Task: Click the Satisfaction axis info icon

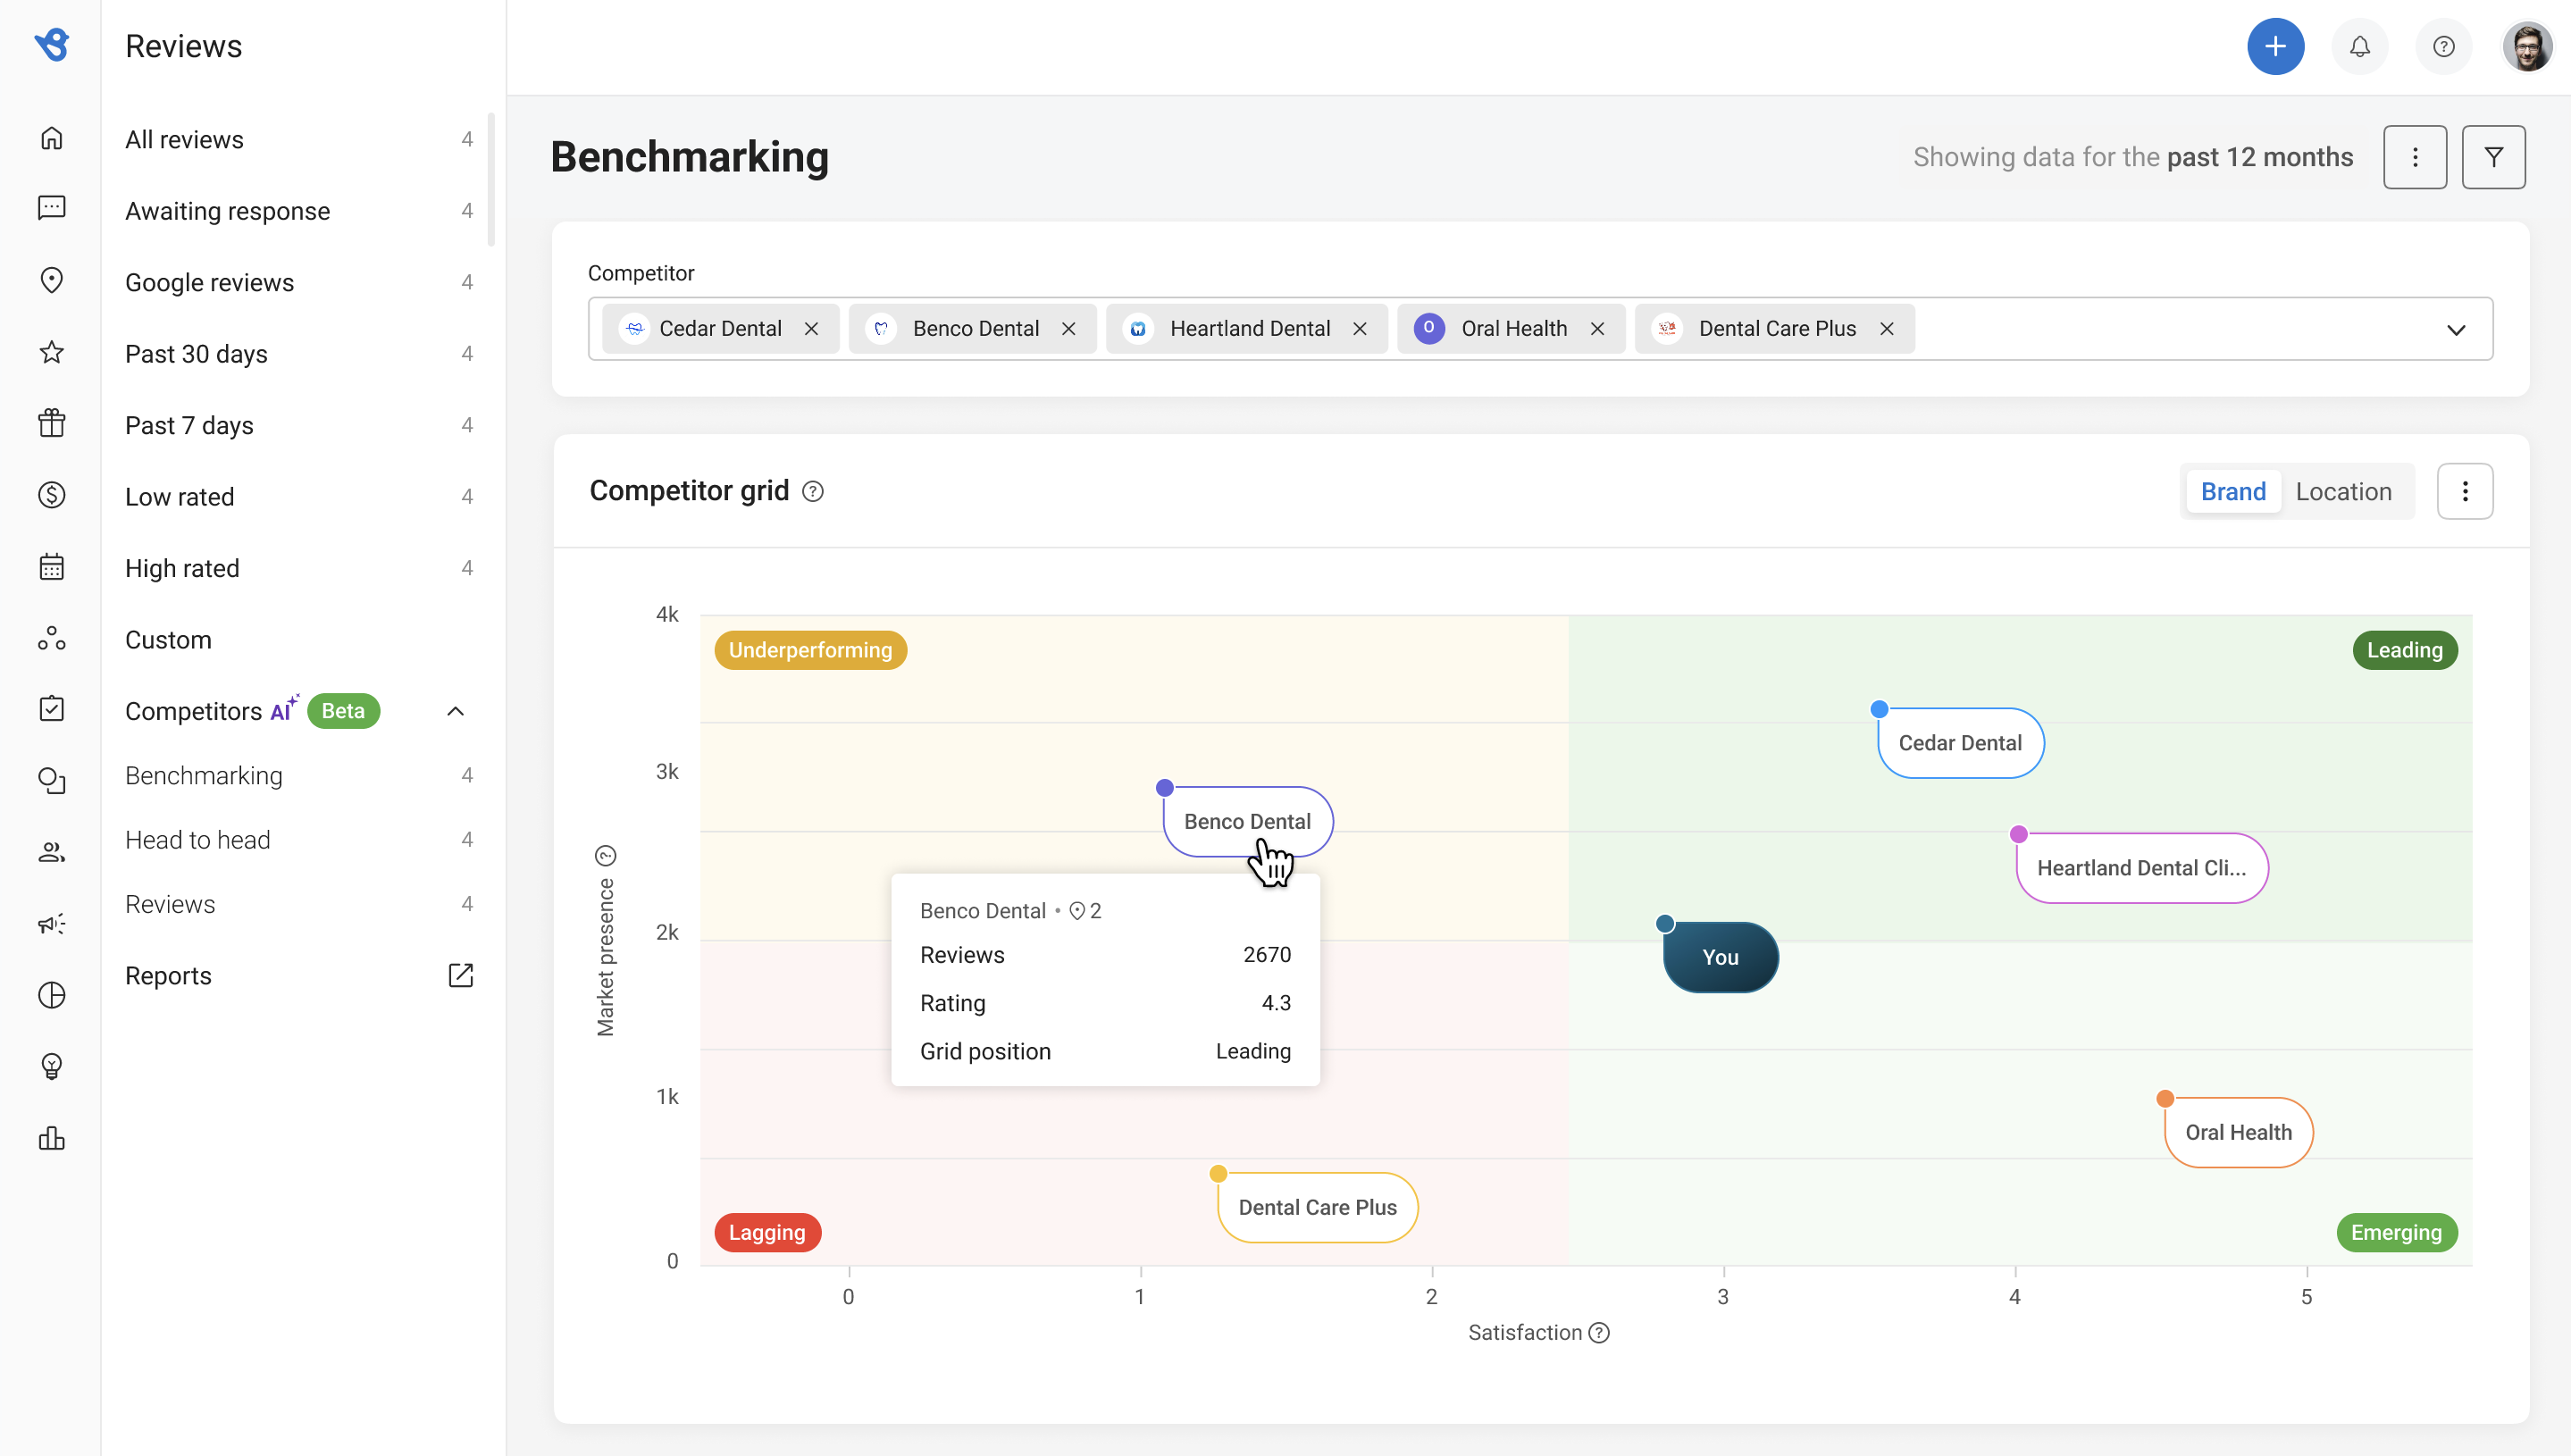Action: [1599, 1332]
